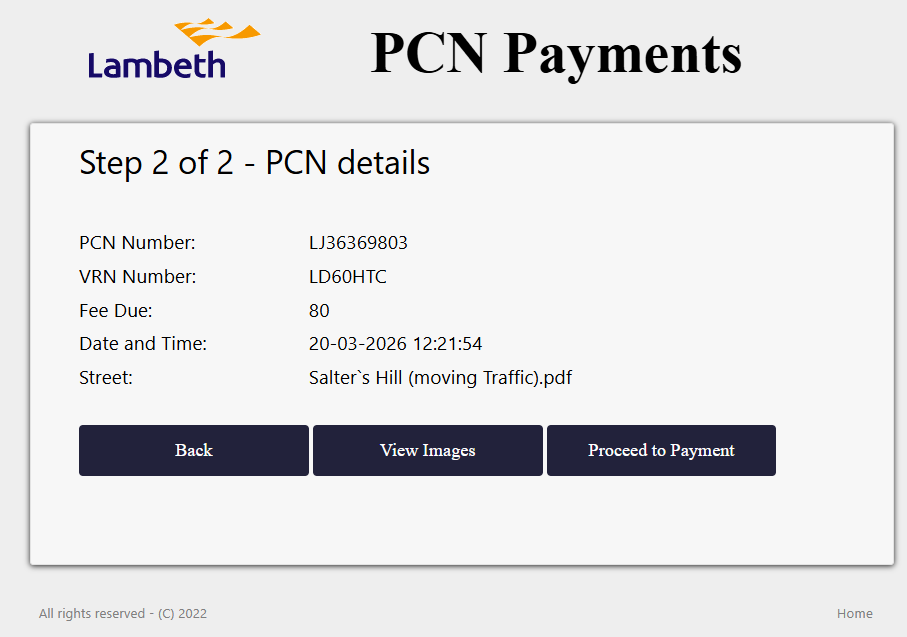Image resolution: width=907 pixels, height=637 pixels.
Task: Click the Lambeth wordmark in the logo
Action: point(157,65)
